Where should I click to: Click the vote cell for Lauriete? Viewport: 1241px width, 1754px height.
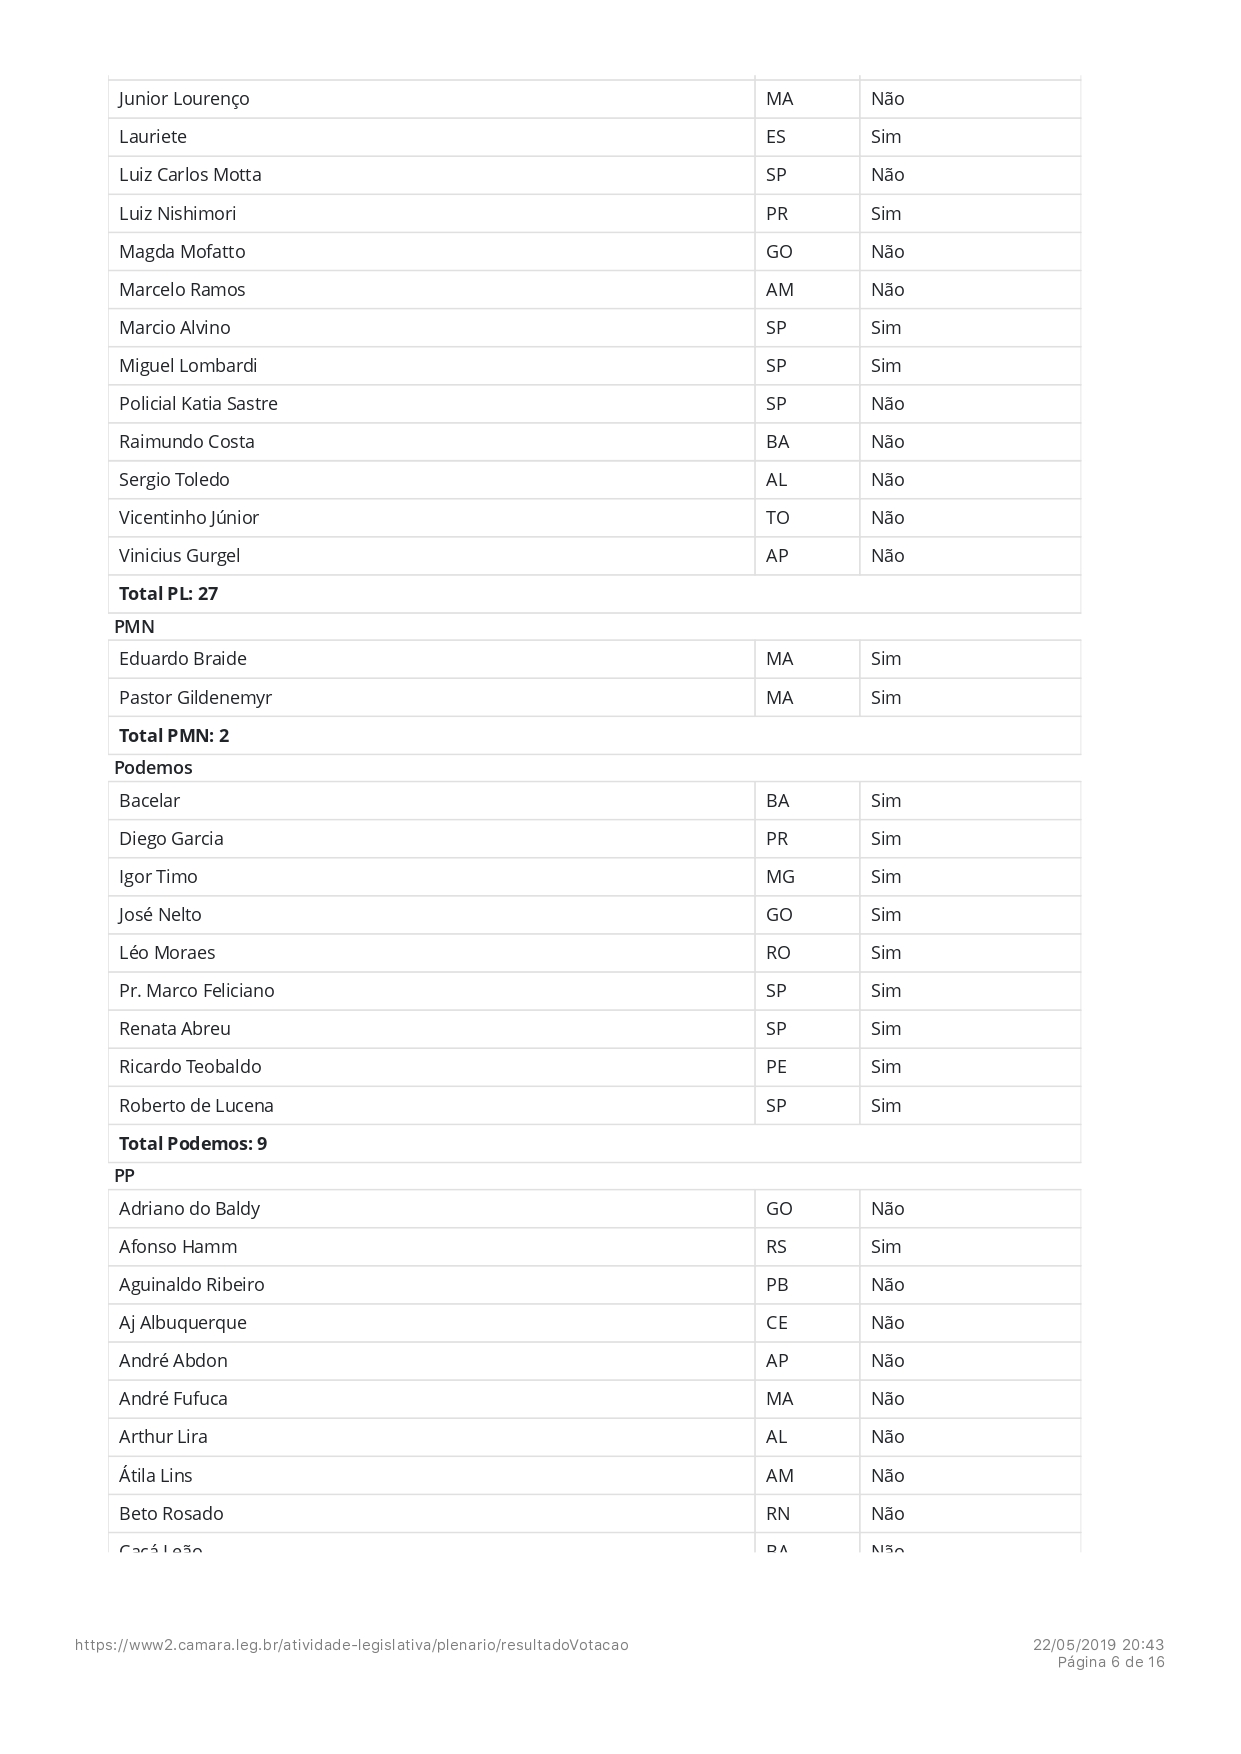[886, 137]
